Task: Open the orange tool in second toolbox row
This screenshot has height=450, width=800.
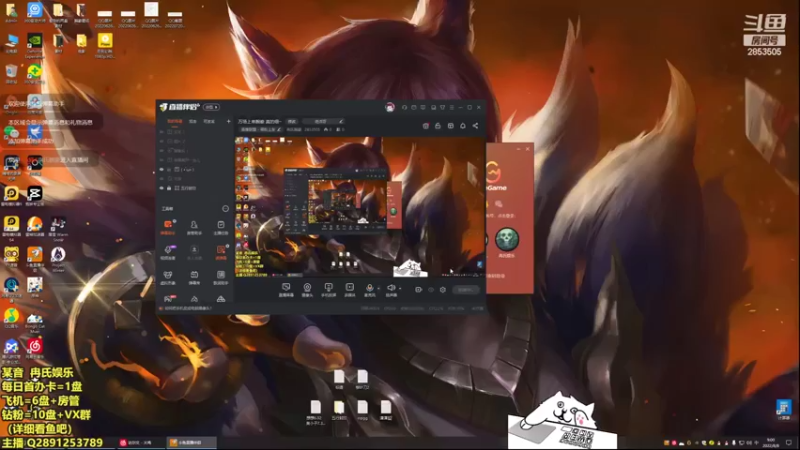Action: click(x=220, y=252)
